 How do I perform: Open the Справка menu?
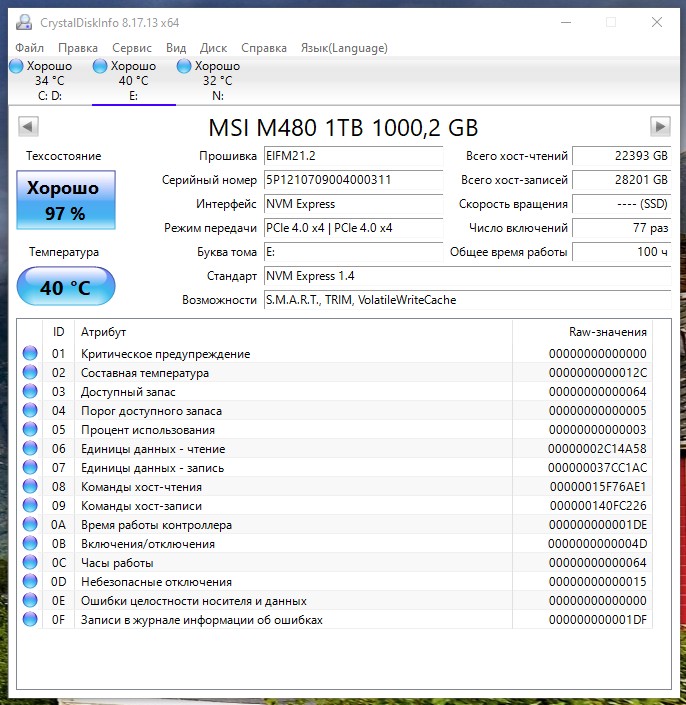[x=264, y=48]
